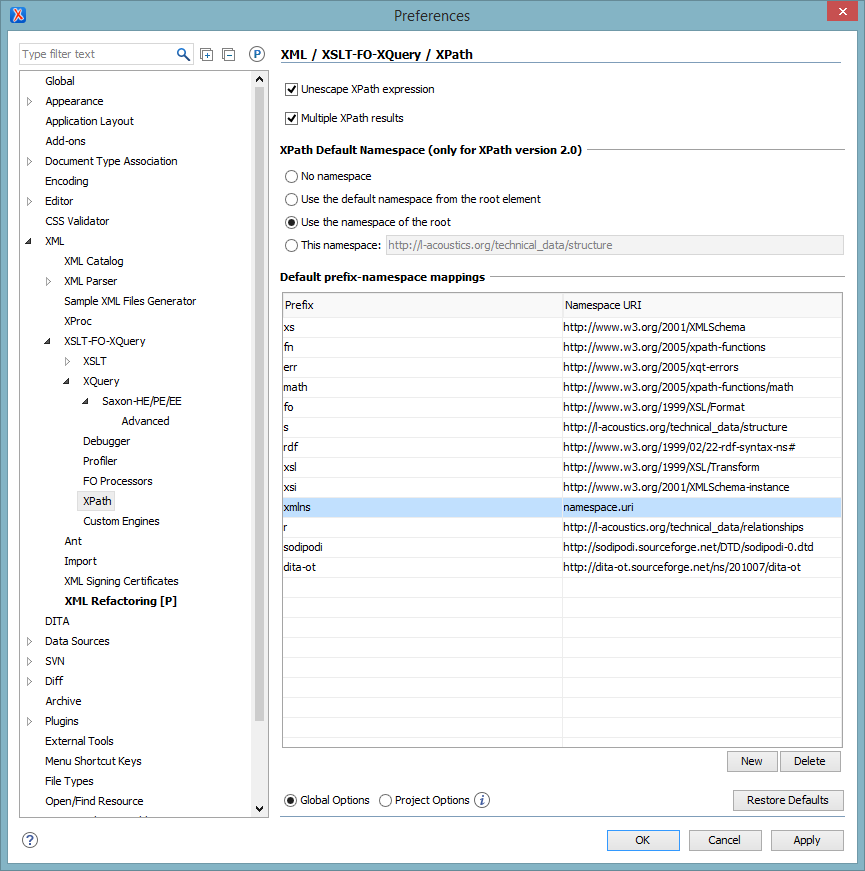Choose Global Options radio button
The image size is (865, 871).
(290, 800)
